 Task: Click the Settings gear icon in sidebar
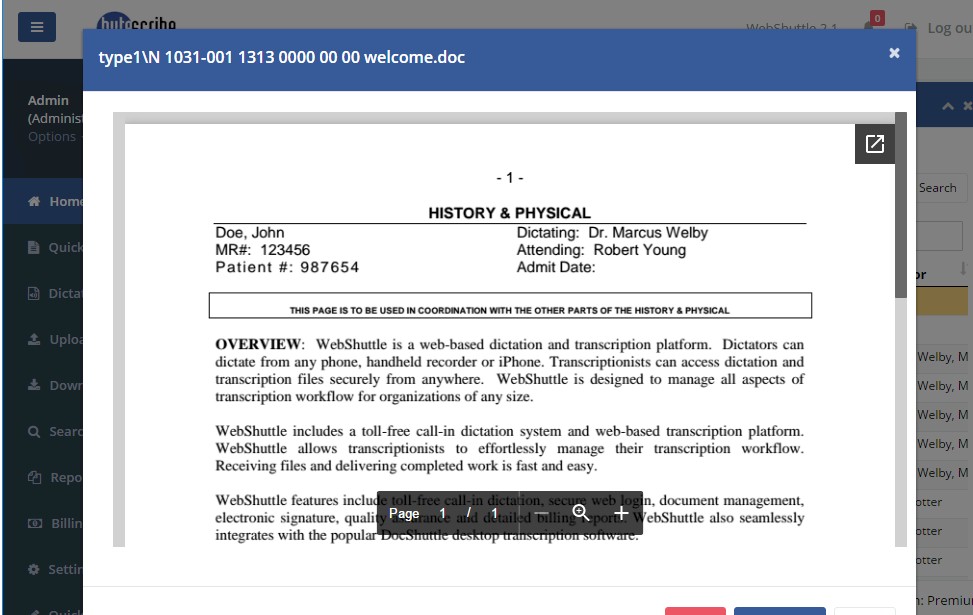(x=34, y=569)
